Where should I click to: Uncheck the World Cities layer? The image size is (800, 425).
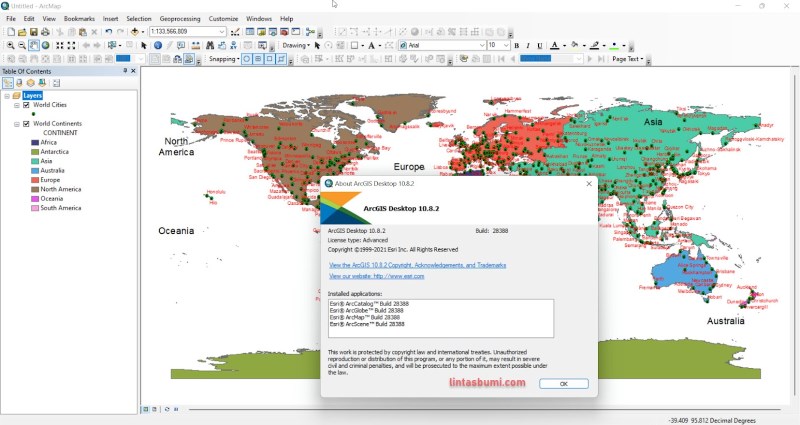(26, 105)
